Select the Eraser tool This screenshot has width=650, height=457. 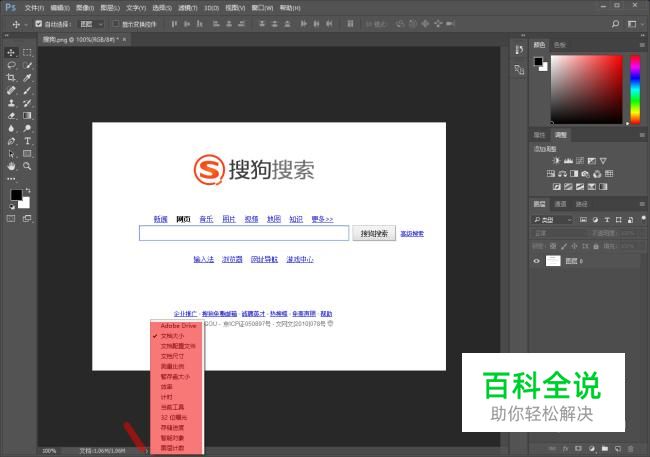click(11, 116)
